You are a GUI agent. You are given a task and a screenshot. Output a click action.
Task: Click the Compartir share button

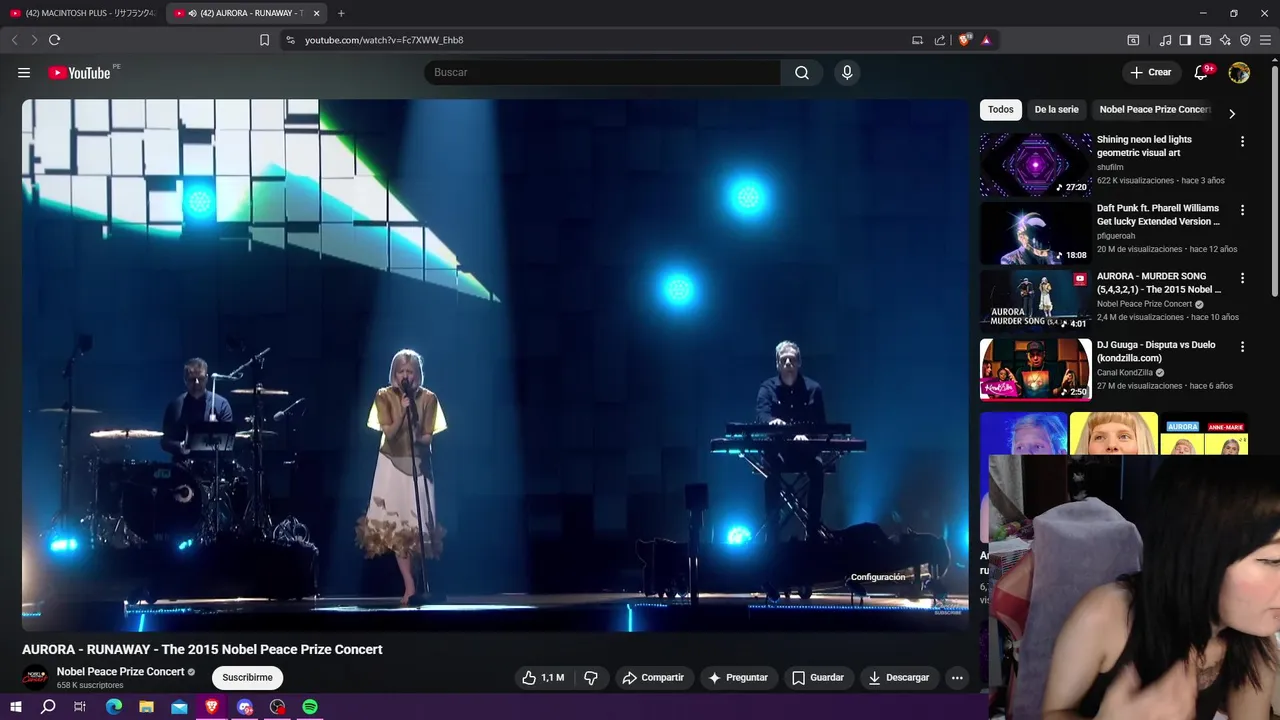[653, 678]
